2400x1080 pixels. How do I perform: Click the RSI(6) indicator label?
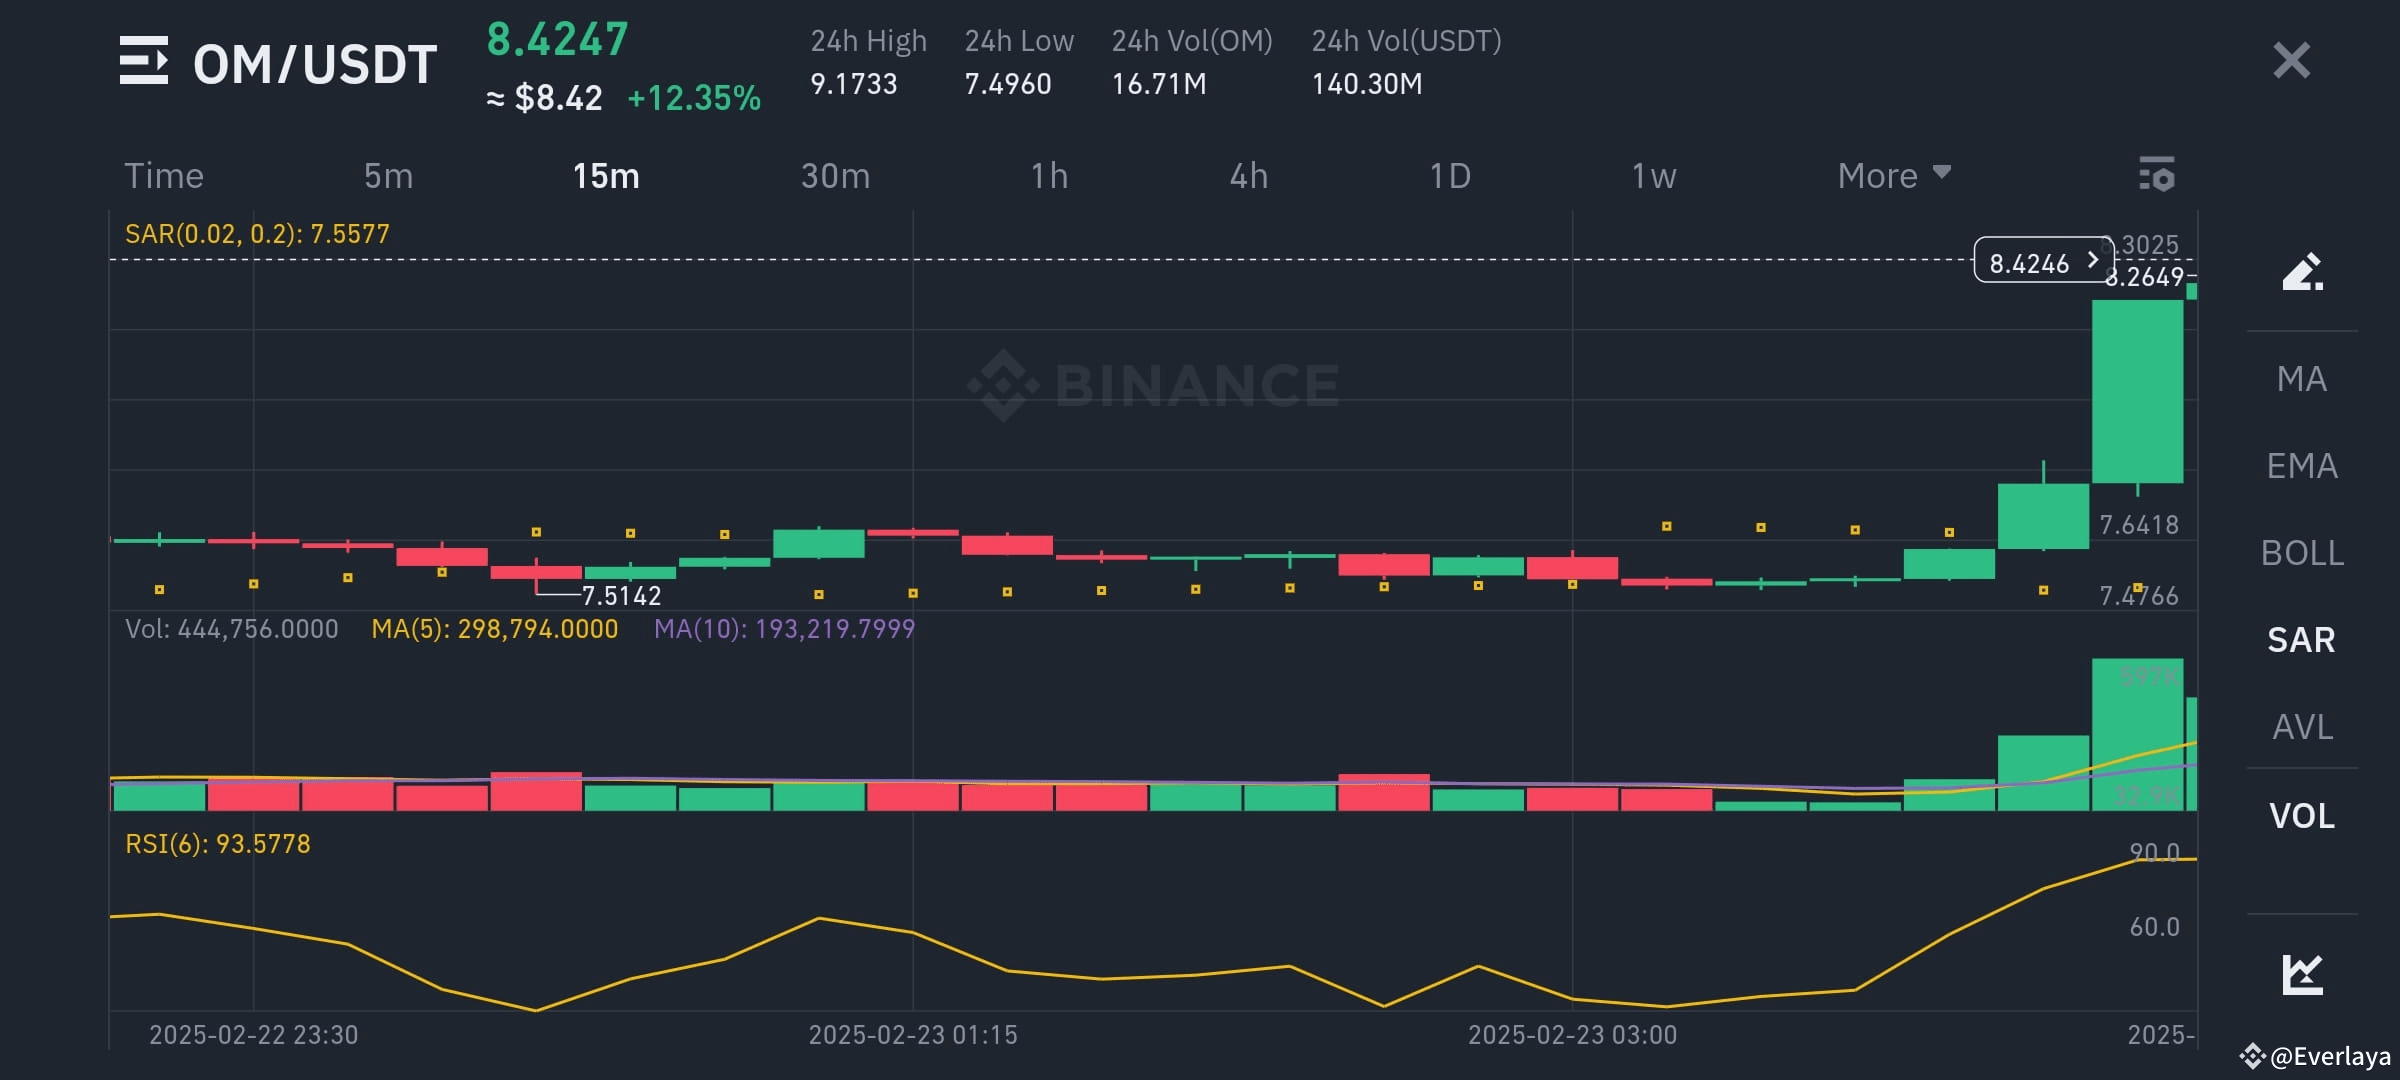coord(216,843)
